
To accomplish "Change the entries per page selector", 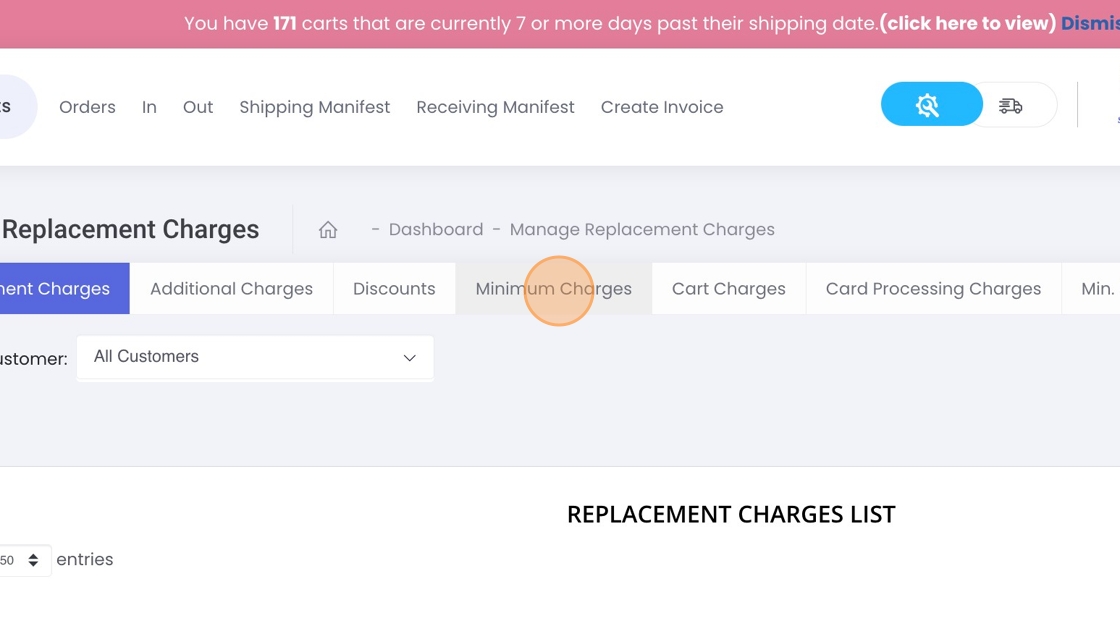I will (22, 560).
